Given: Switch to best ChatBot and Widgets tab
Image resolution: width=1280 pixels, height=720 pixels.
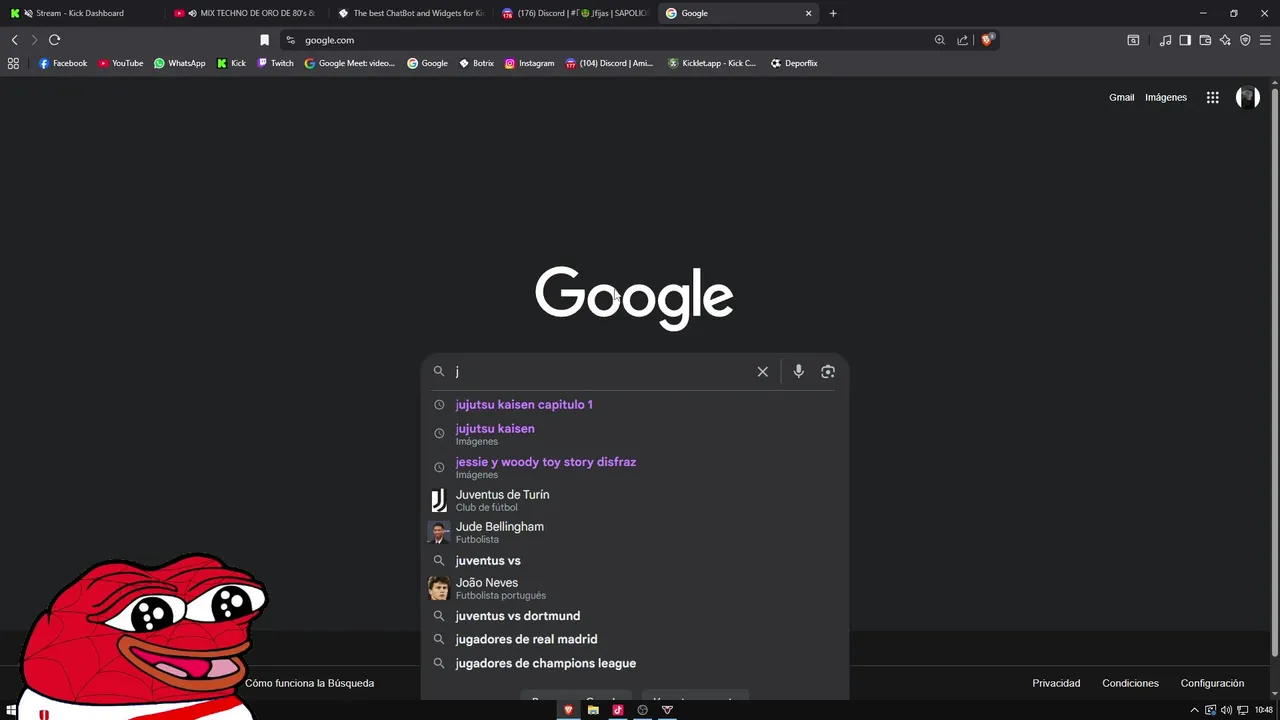Looking at the screenshot, I should [410, 13].
